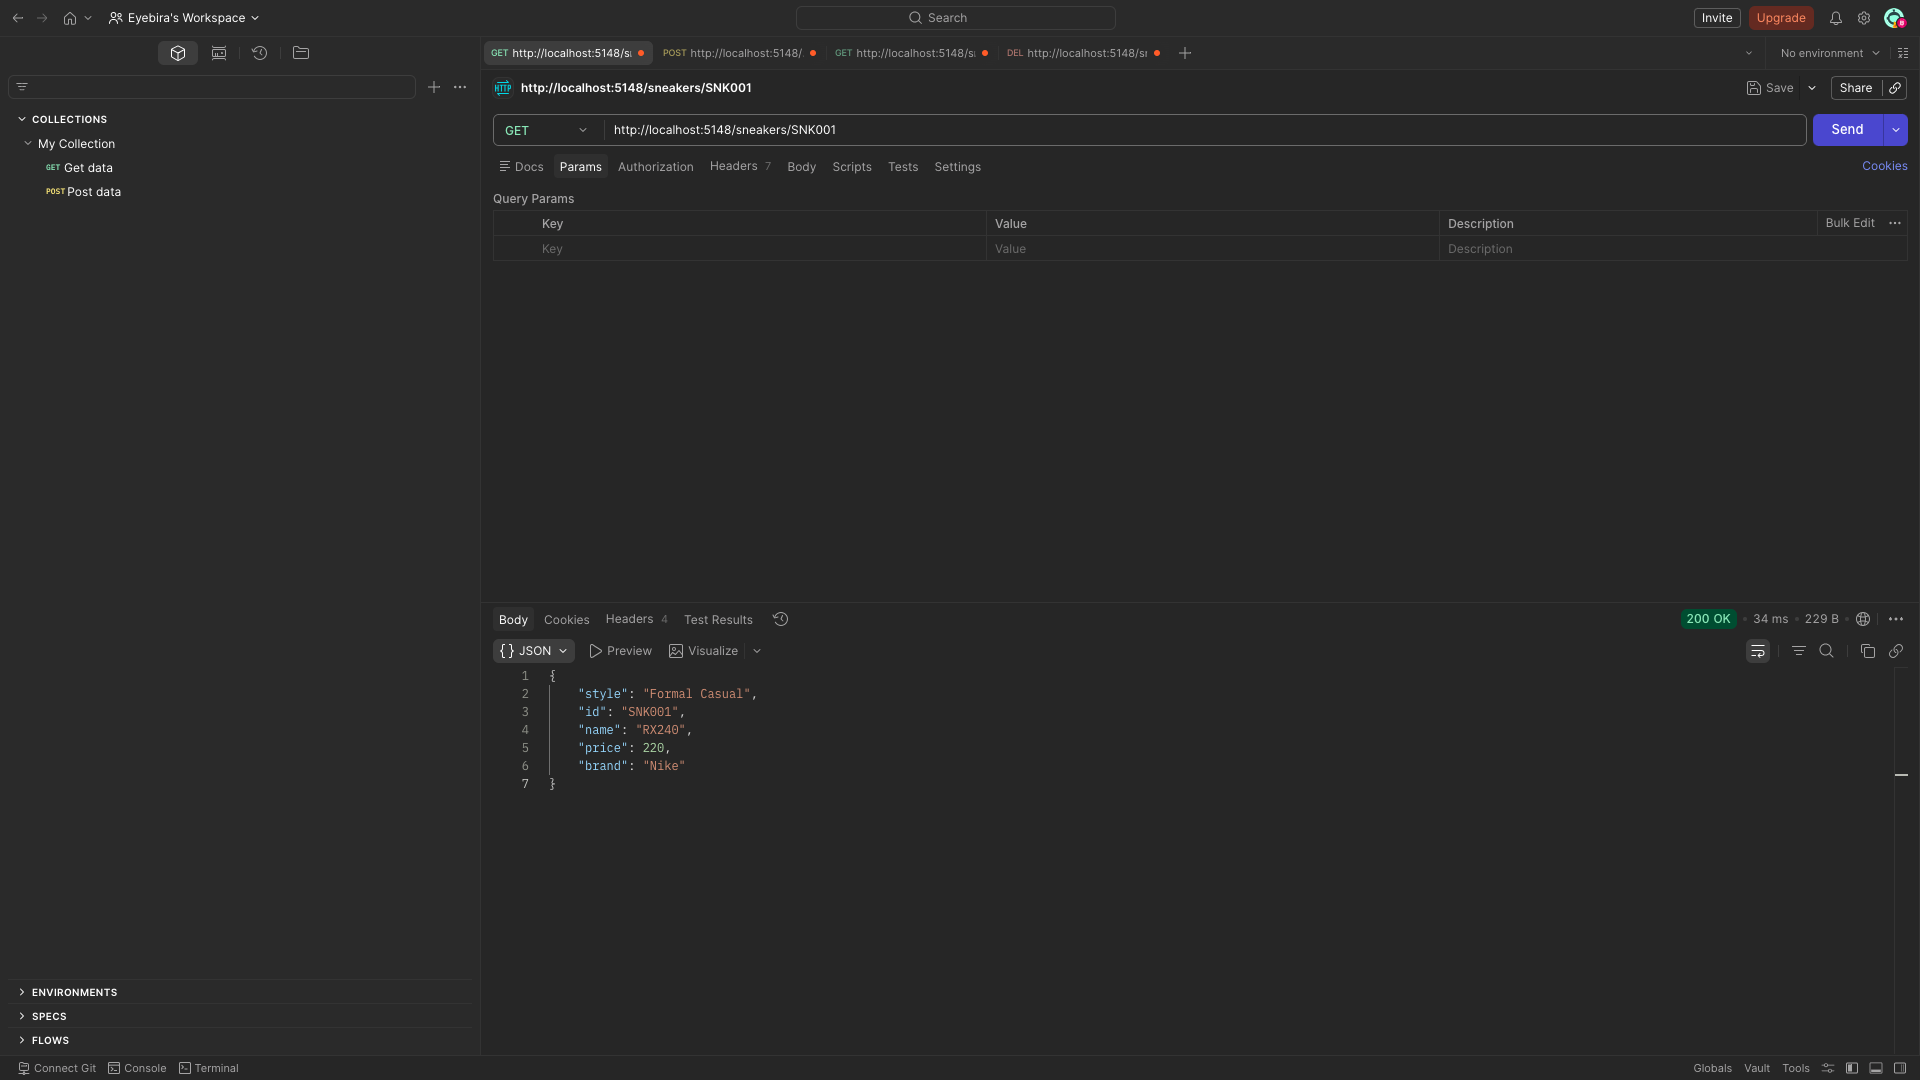The image size is (1920, 1080).
Task: Open a new request tab with the plus icon
Action: pos(1185,53)
